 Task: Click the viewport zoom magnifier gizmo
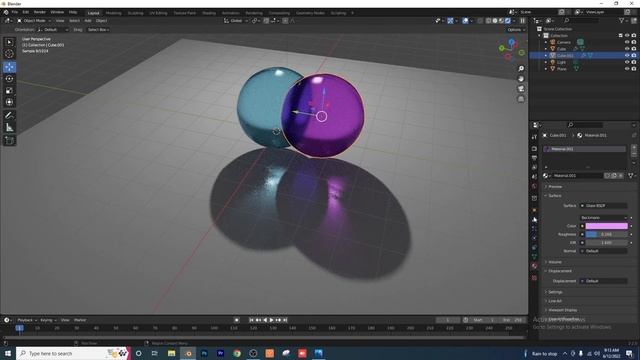click(521, 69)
